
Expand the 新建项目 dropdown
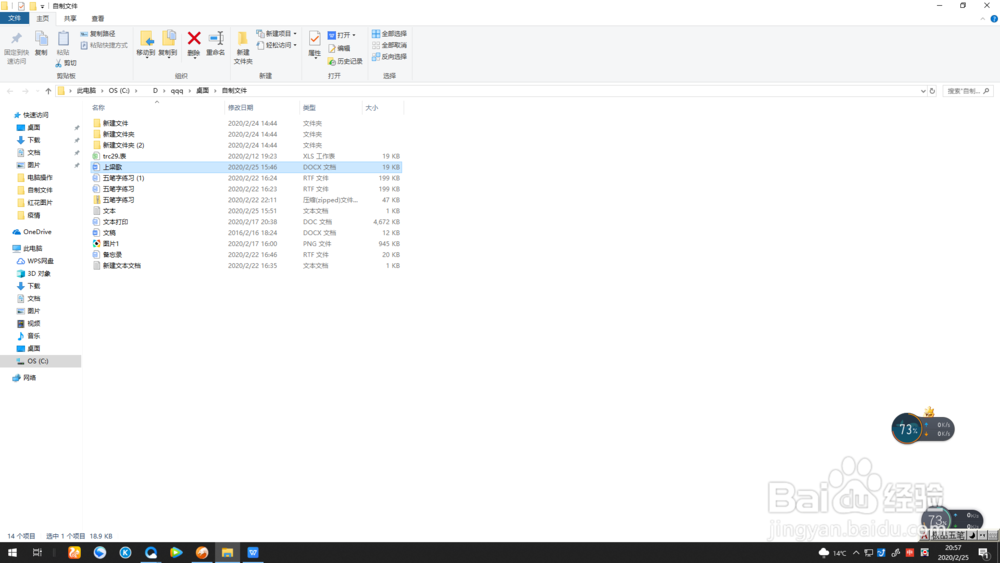(x=295, y=34)
